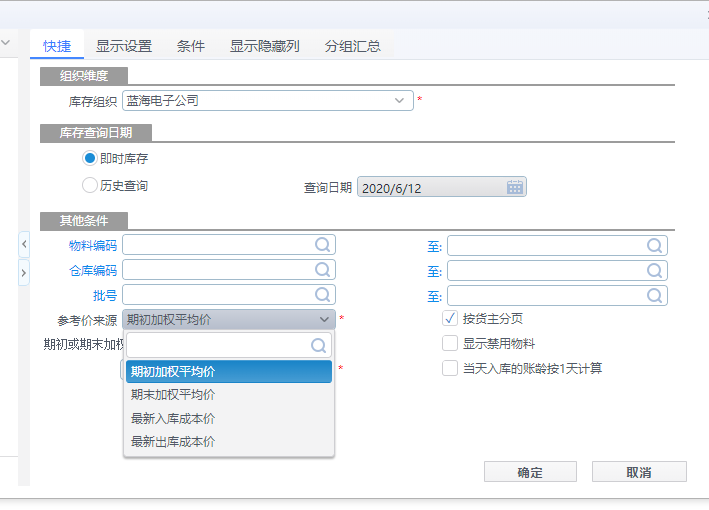Click the 确定 button

[x=530, y=472]
